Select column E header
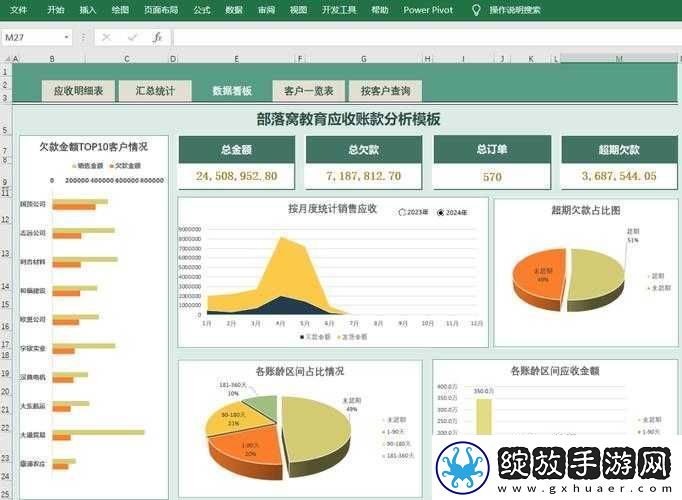 point(236,59)
